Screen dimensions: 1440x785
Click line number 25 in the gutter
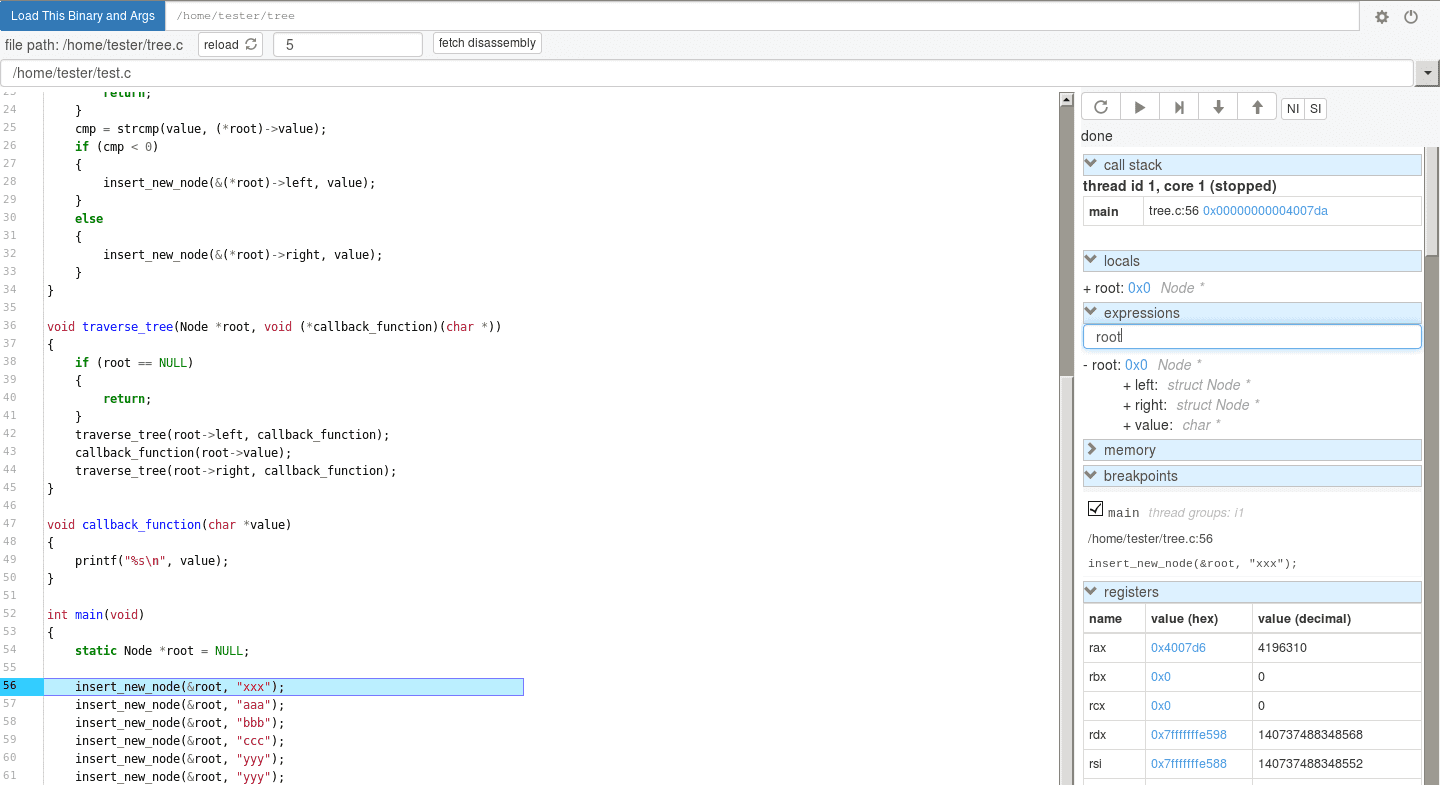10,129
